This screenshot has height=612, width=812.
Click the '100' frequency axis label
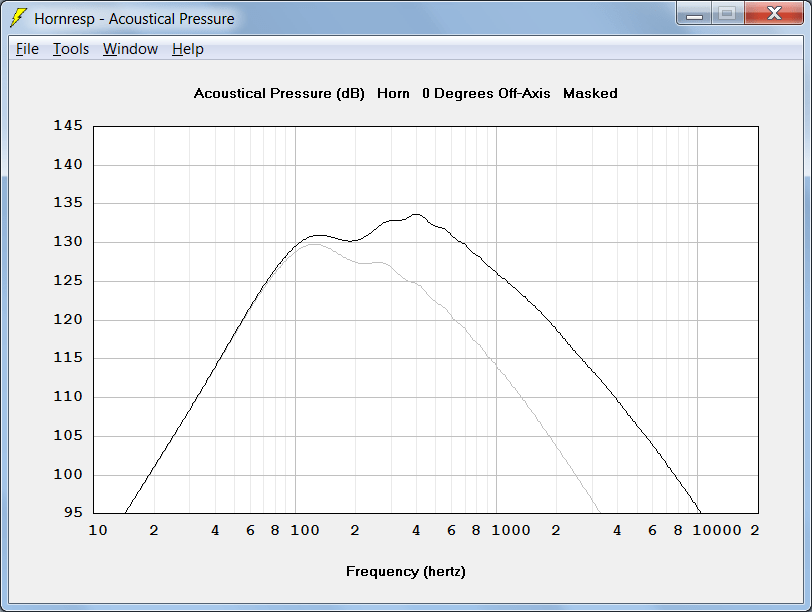(x=304, y=530)
